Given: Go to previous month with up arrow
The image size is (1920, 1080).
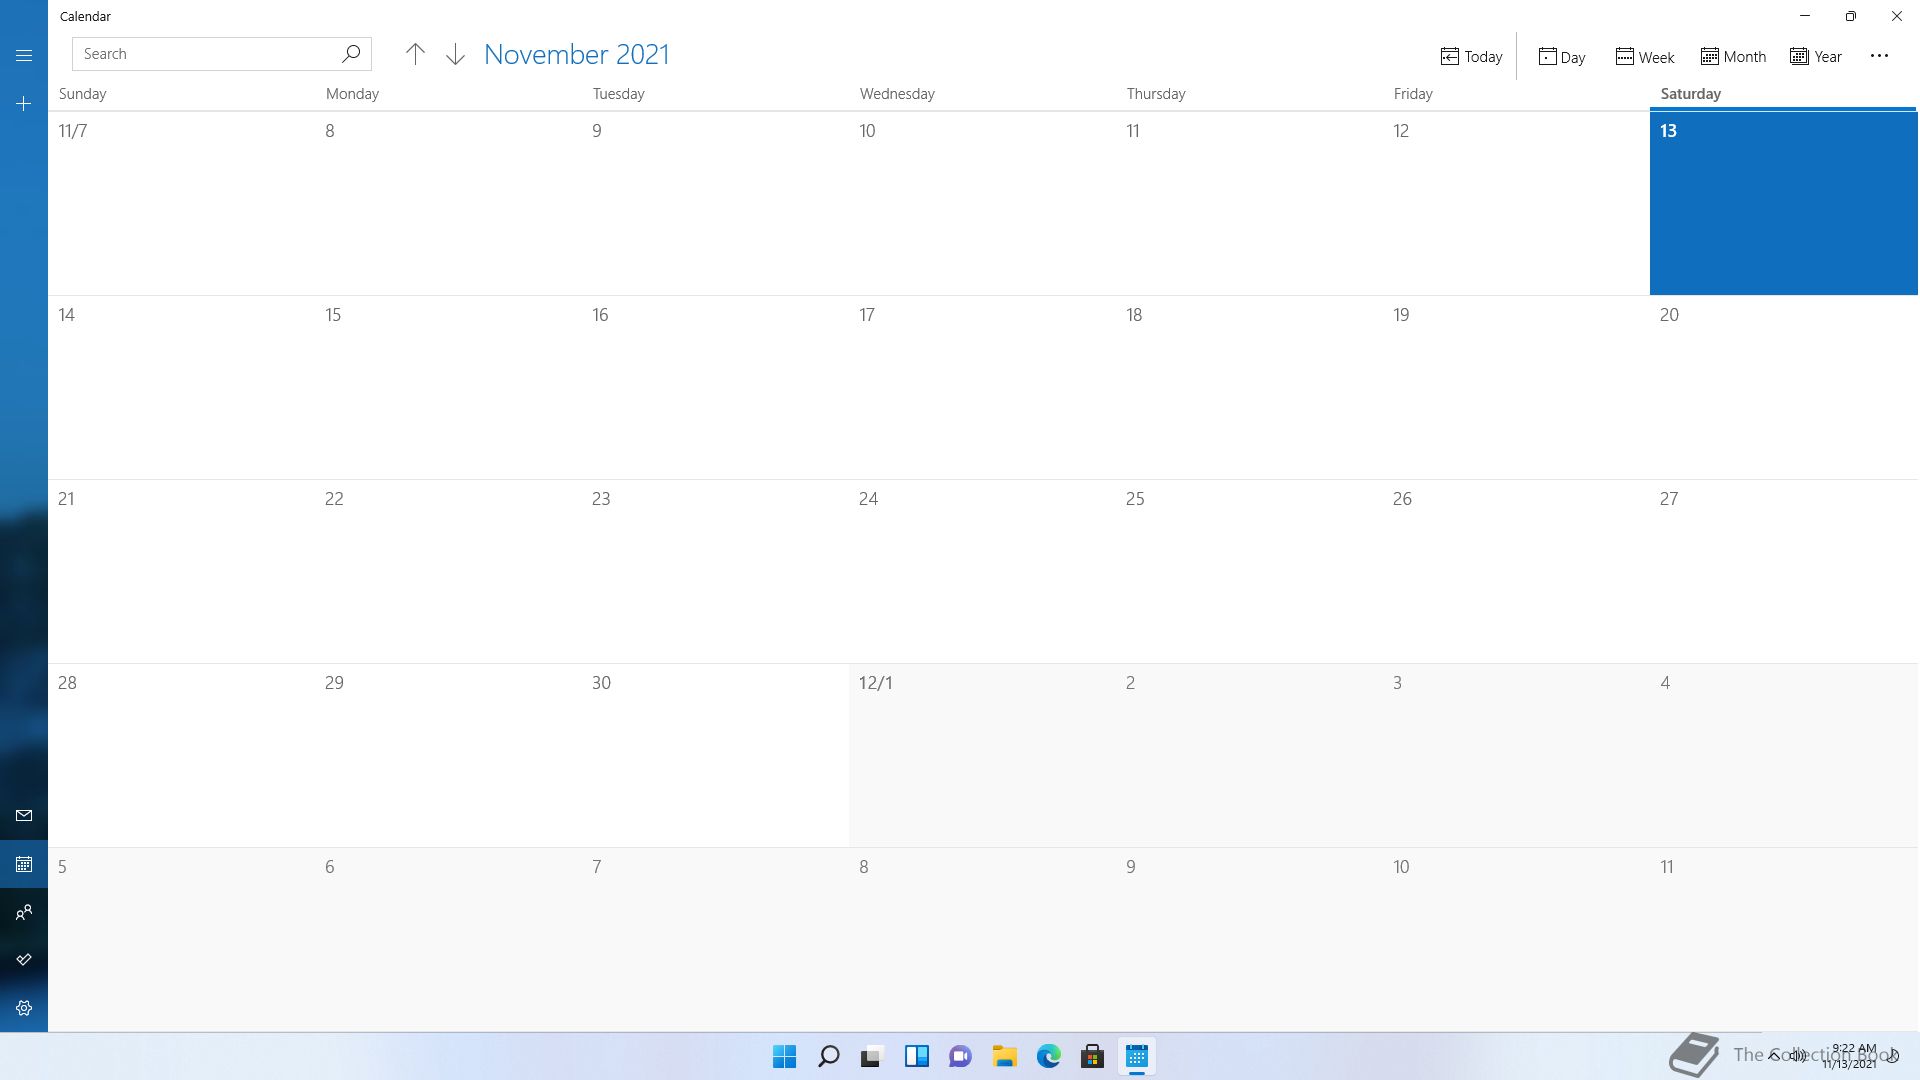Looking at the screenshot, I should [415, 55].
